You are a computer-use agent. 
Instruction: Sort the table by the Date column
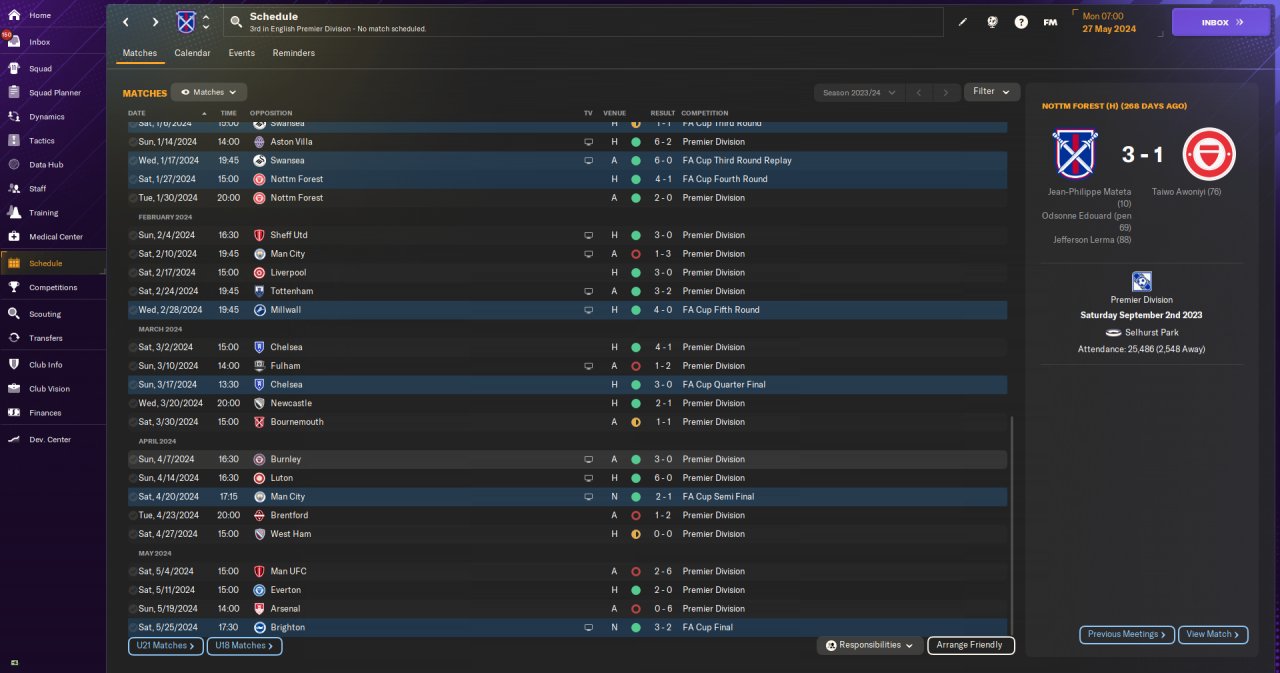(x=137, y=113)
